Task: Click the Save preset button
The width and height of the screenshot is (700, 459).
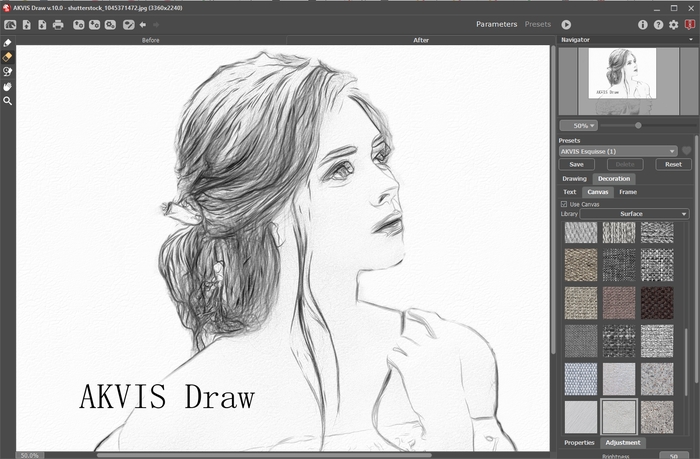Action: coord(576,164)
